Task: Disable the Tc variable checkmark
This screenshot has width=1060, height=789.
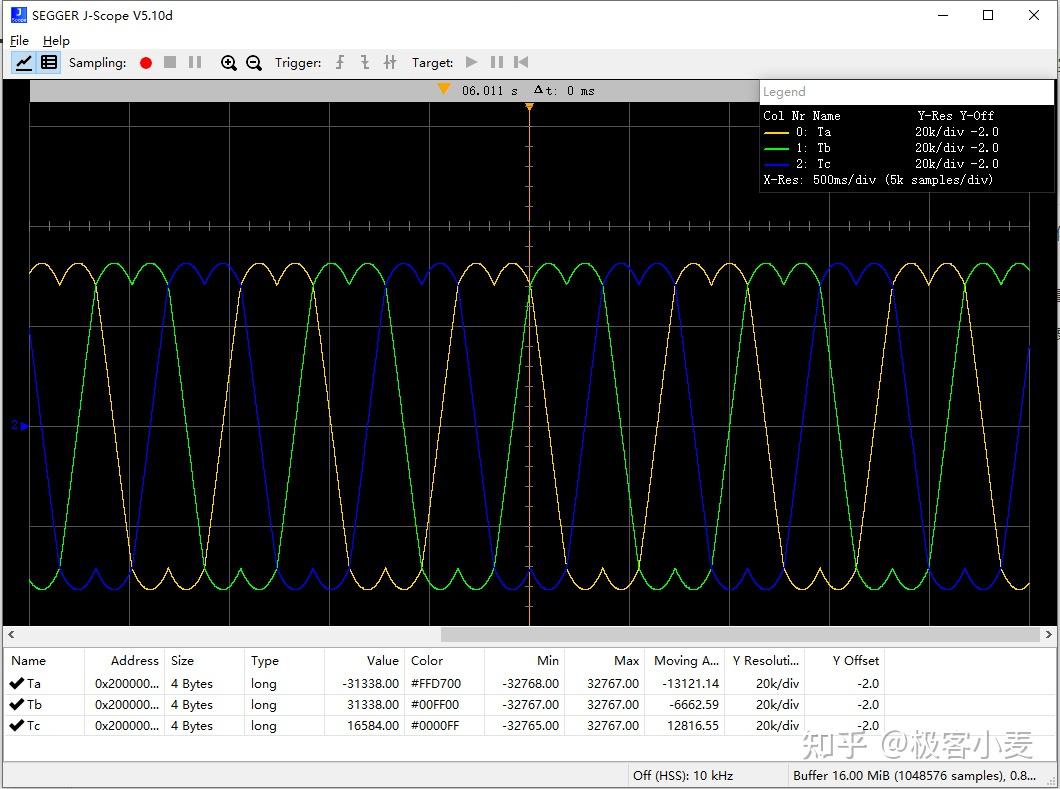Action: click(17, 726)
